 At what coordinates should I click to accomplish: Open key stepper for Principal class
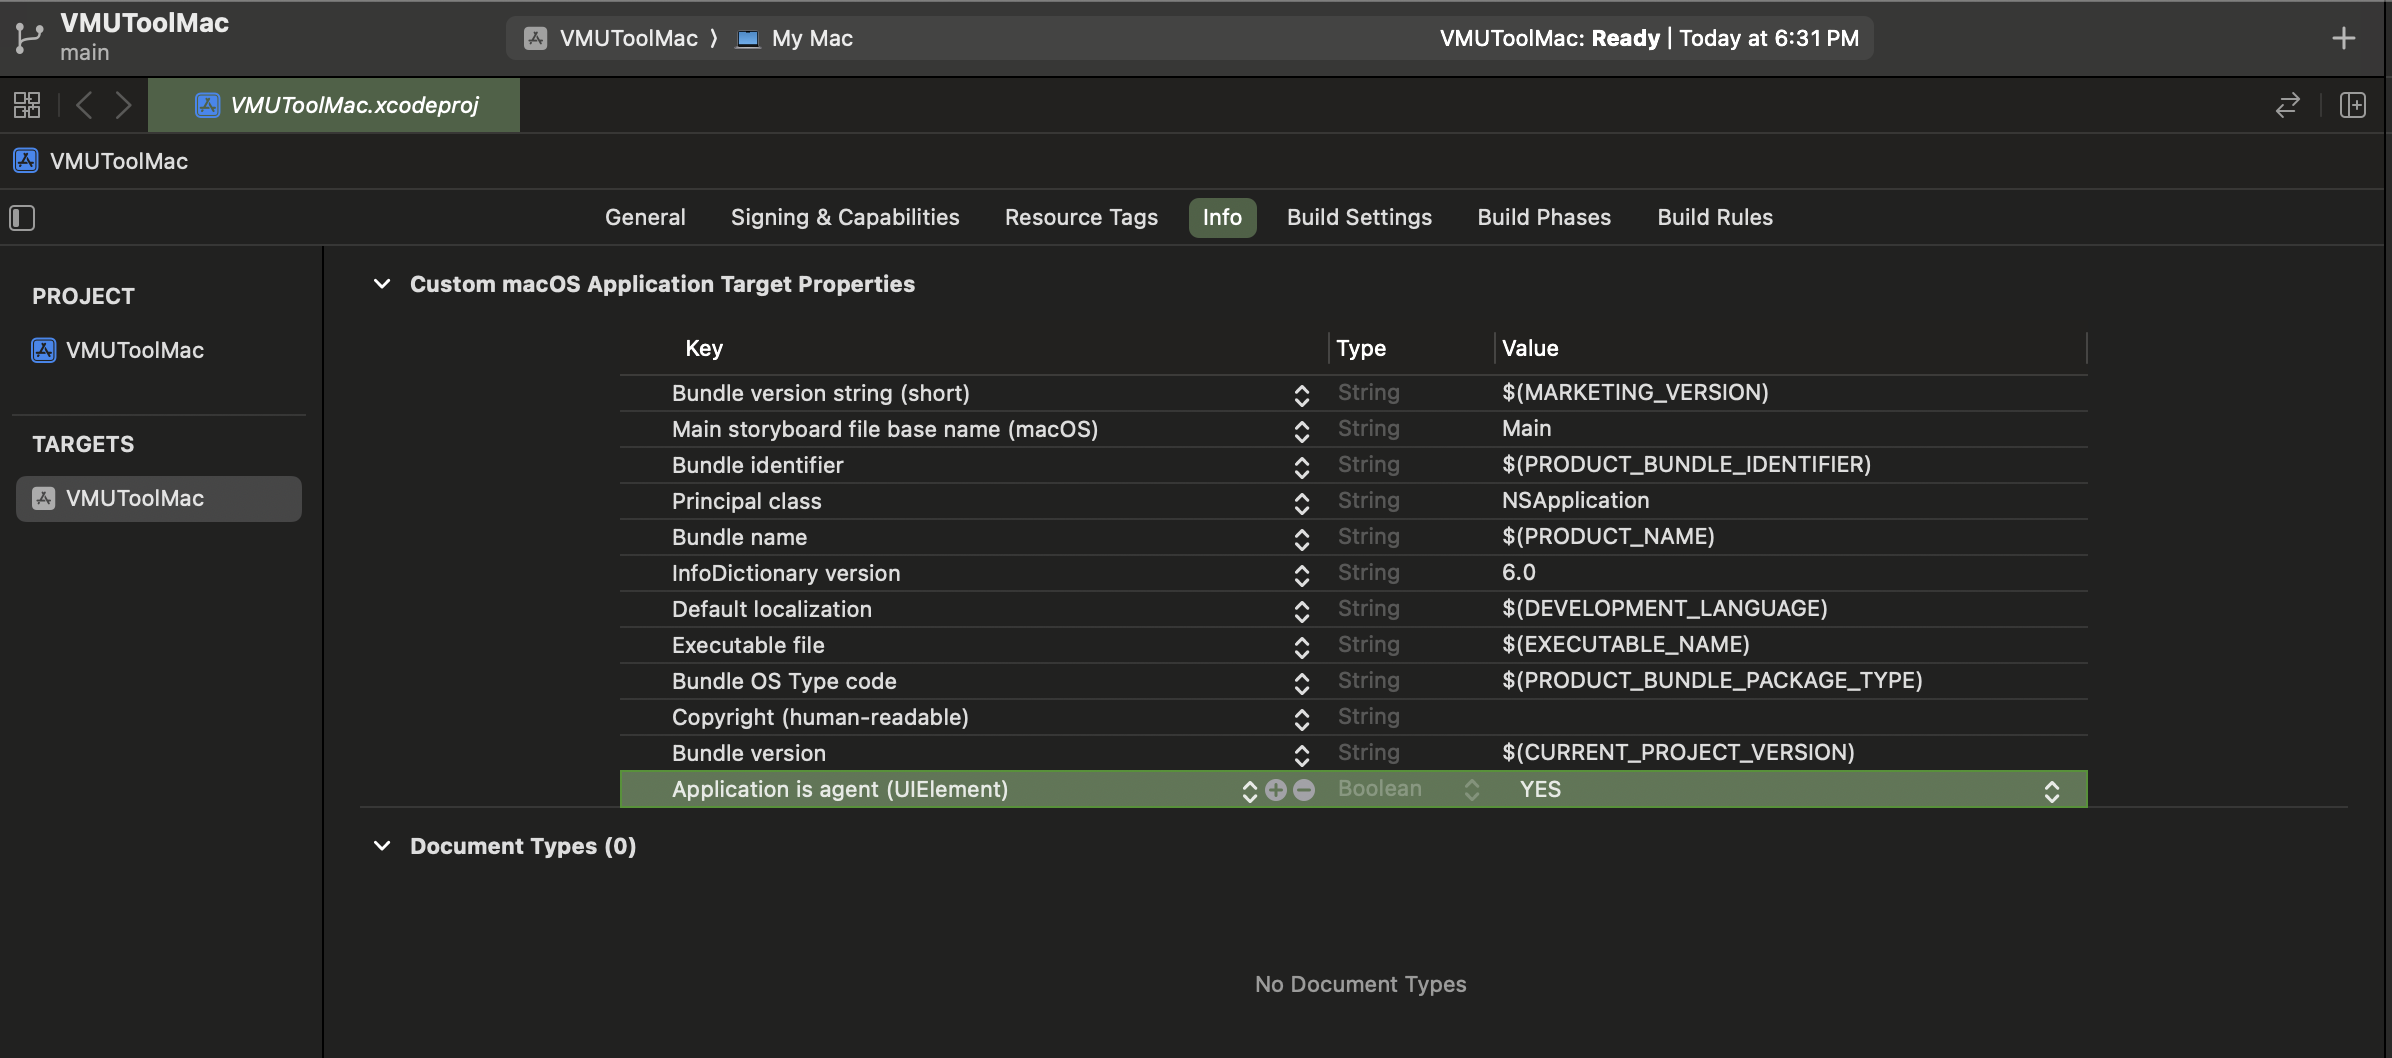click(1301, 502)
